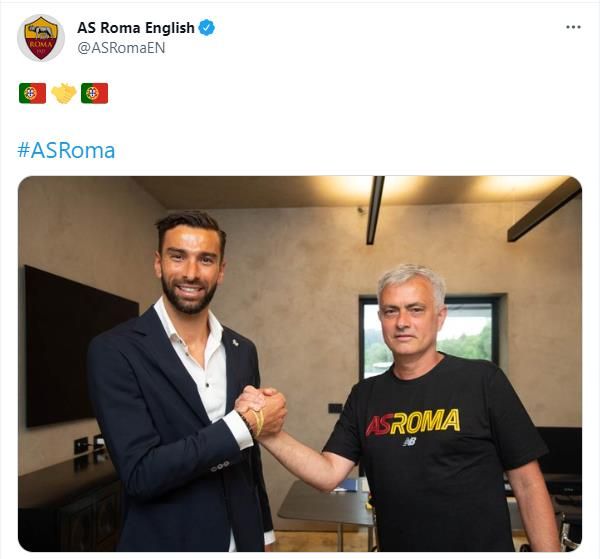Open the three-dot more options menu
600x559 pixels.
click(573, 27)
